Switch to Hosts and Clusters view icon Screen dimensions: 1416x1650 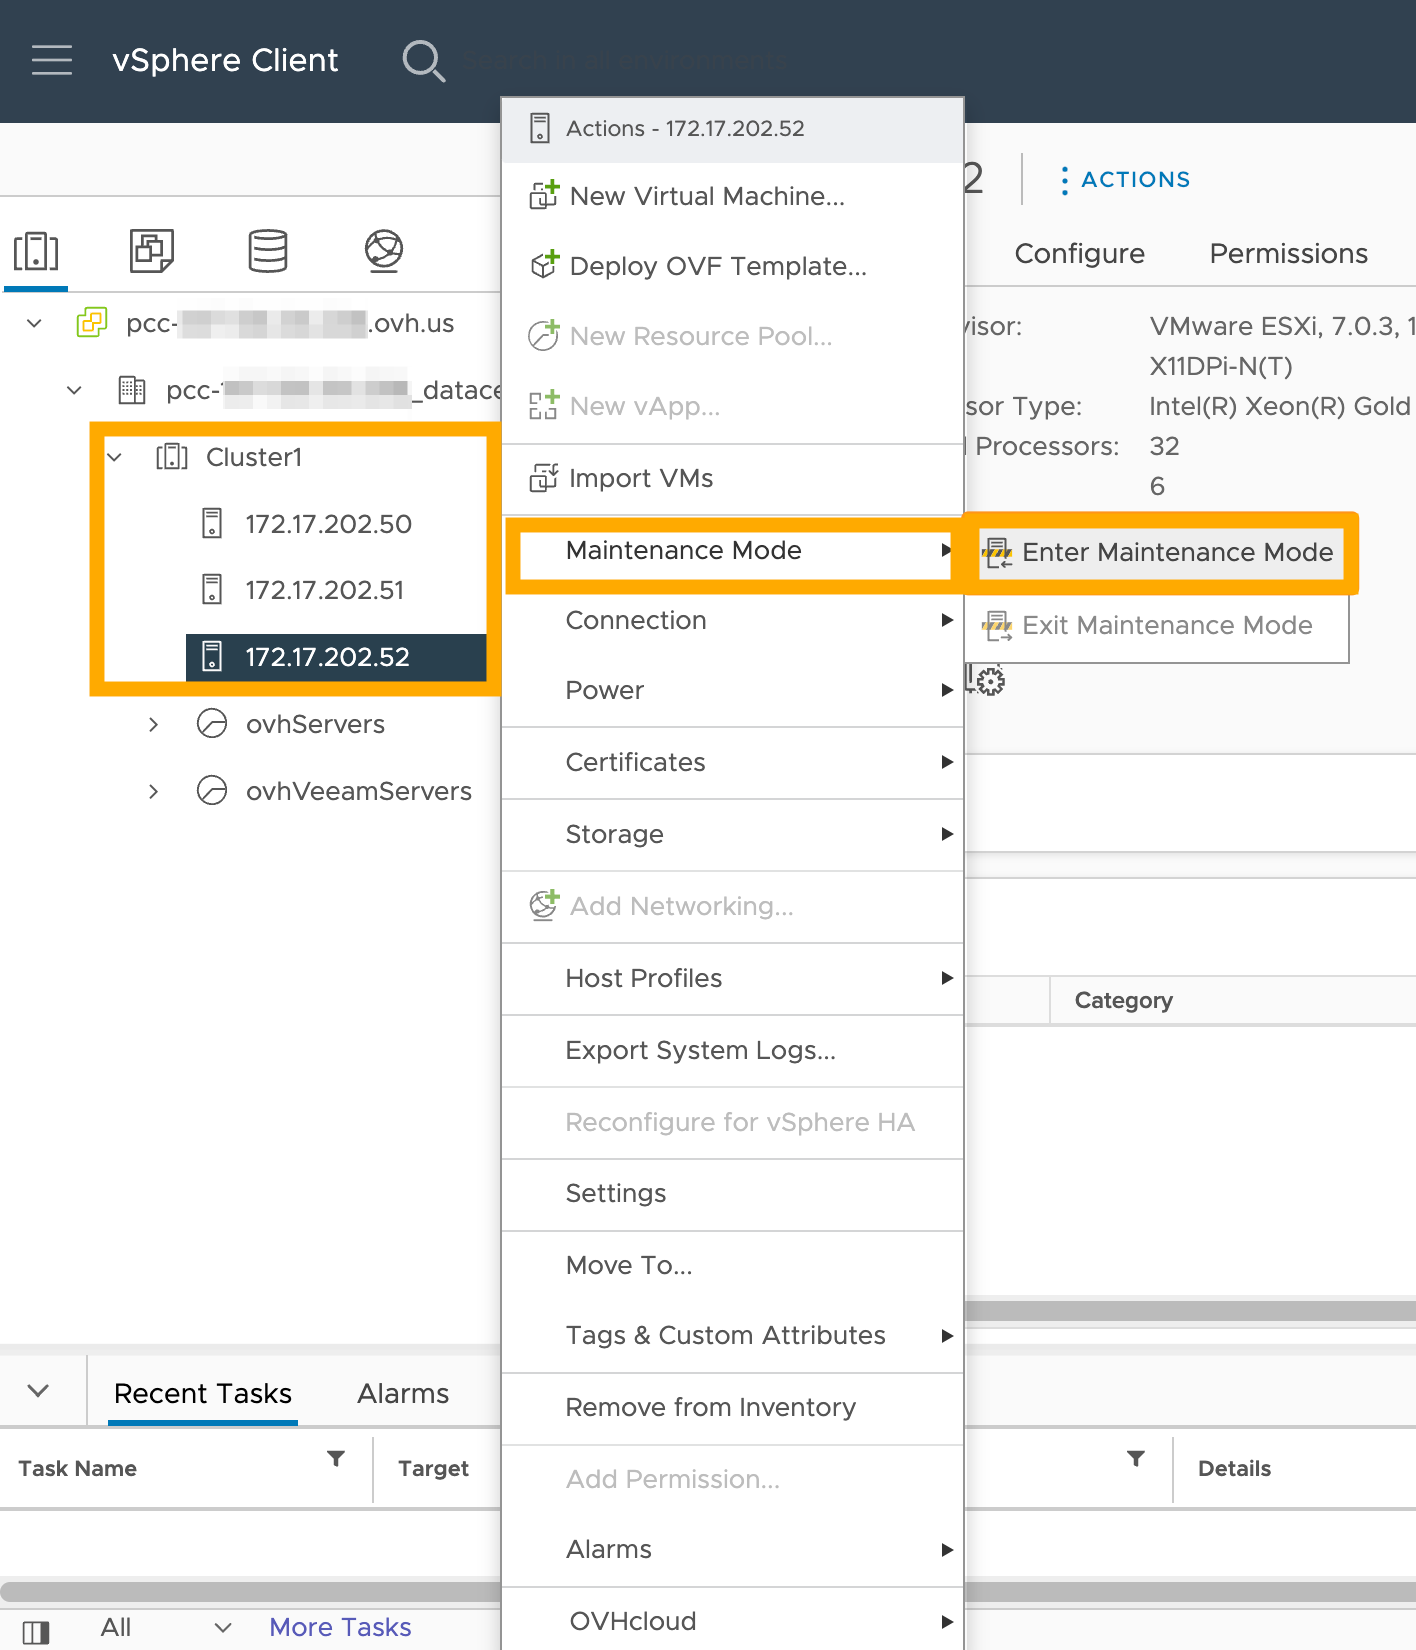36,251
